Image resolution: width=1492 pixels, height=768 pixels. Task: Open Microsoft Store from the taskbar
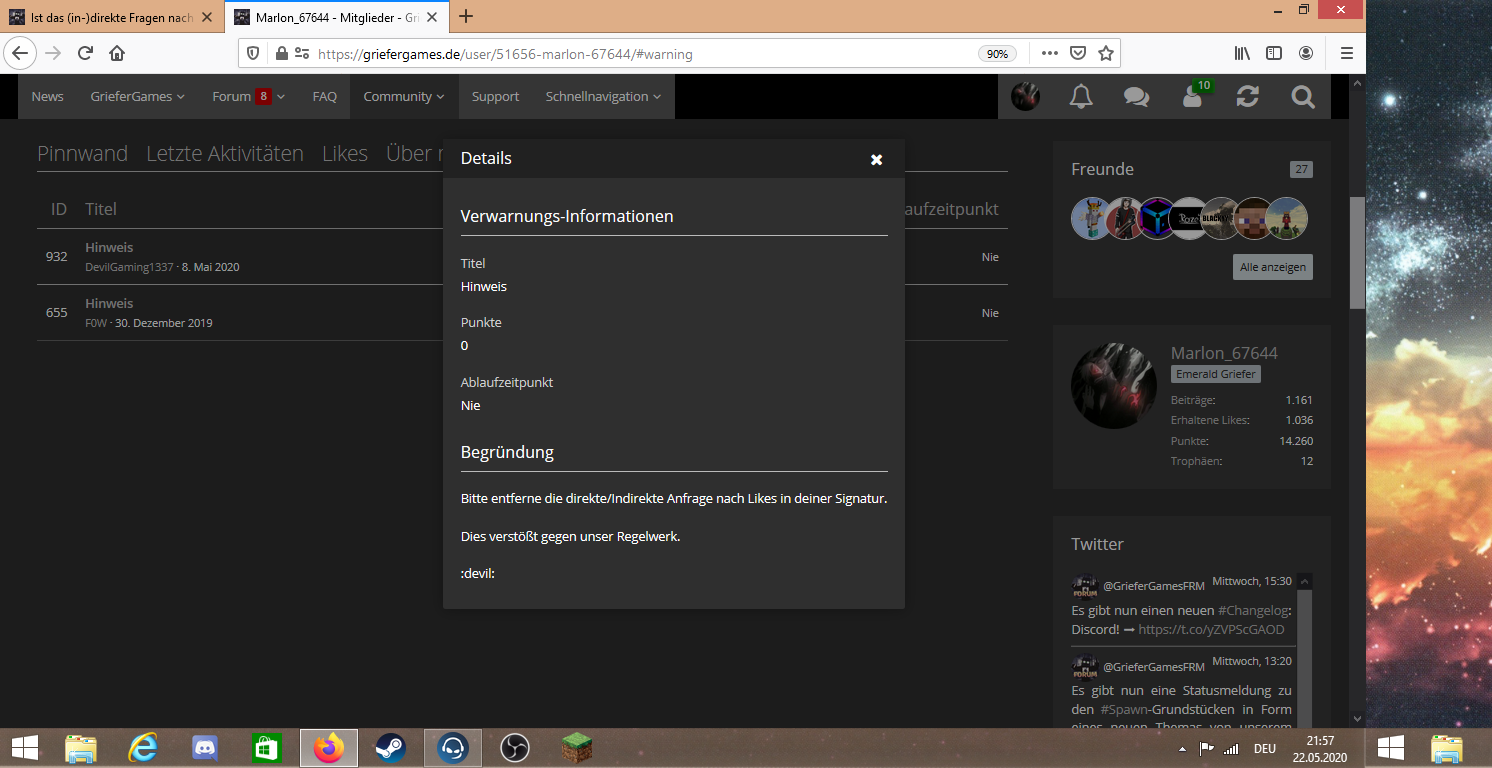coord(267,747)
